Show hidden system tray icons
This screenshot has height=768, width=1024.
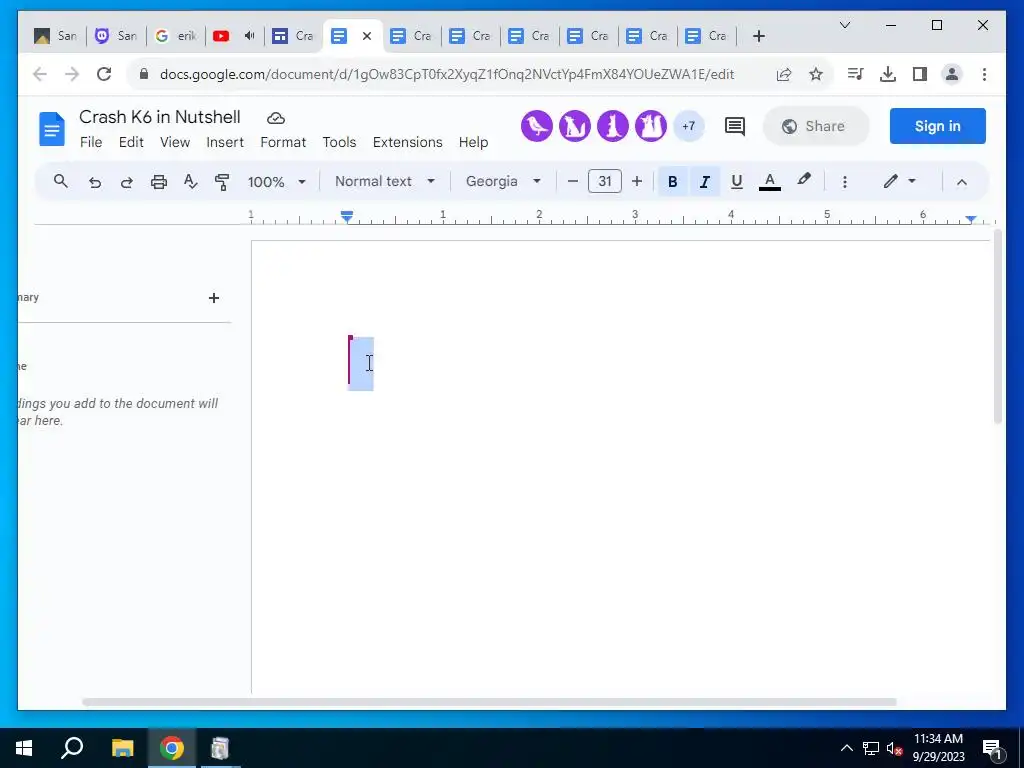[846, 748]
